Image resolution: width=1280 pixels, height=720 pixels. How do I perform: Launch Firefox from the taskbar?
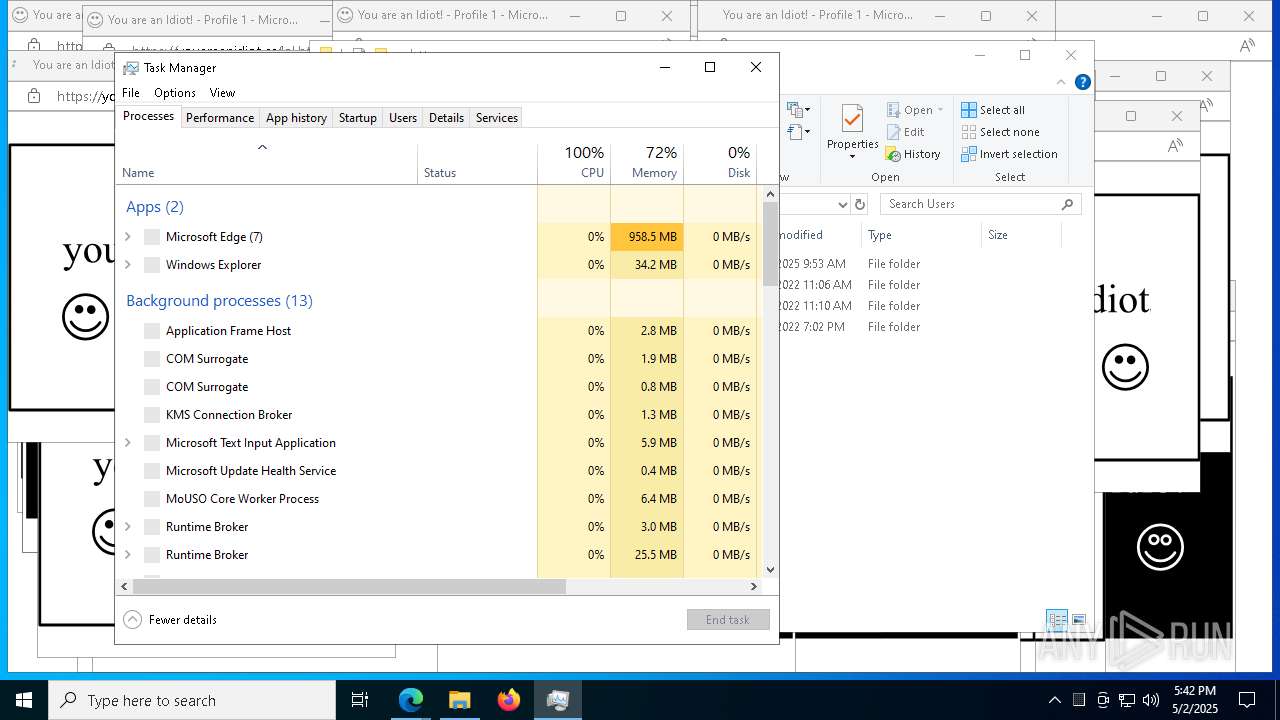point(509,700)
